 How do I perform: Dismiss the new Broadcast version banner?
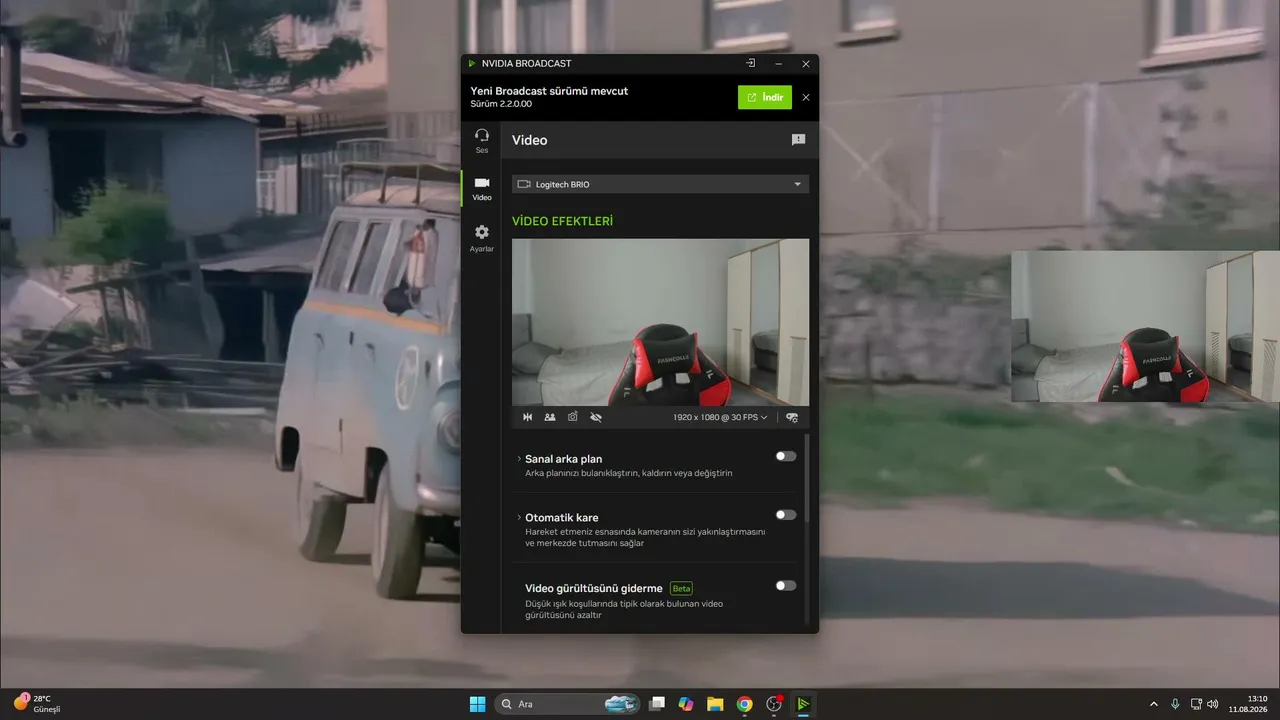(806, 97)
